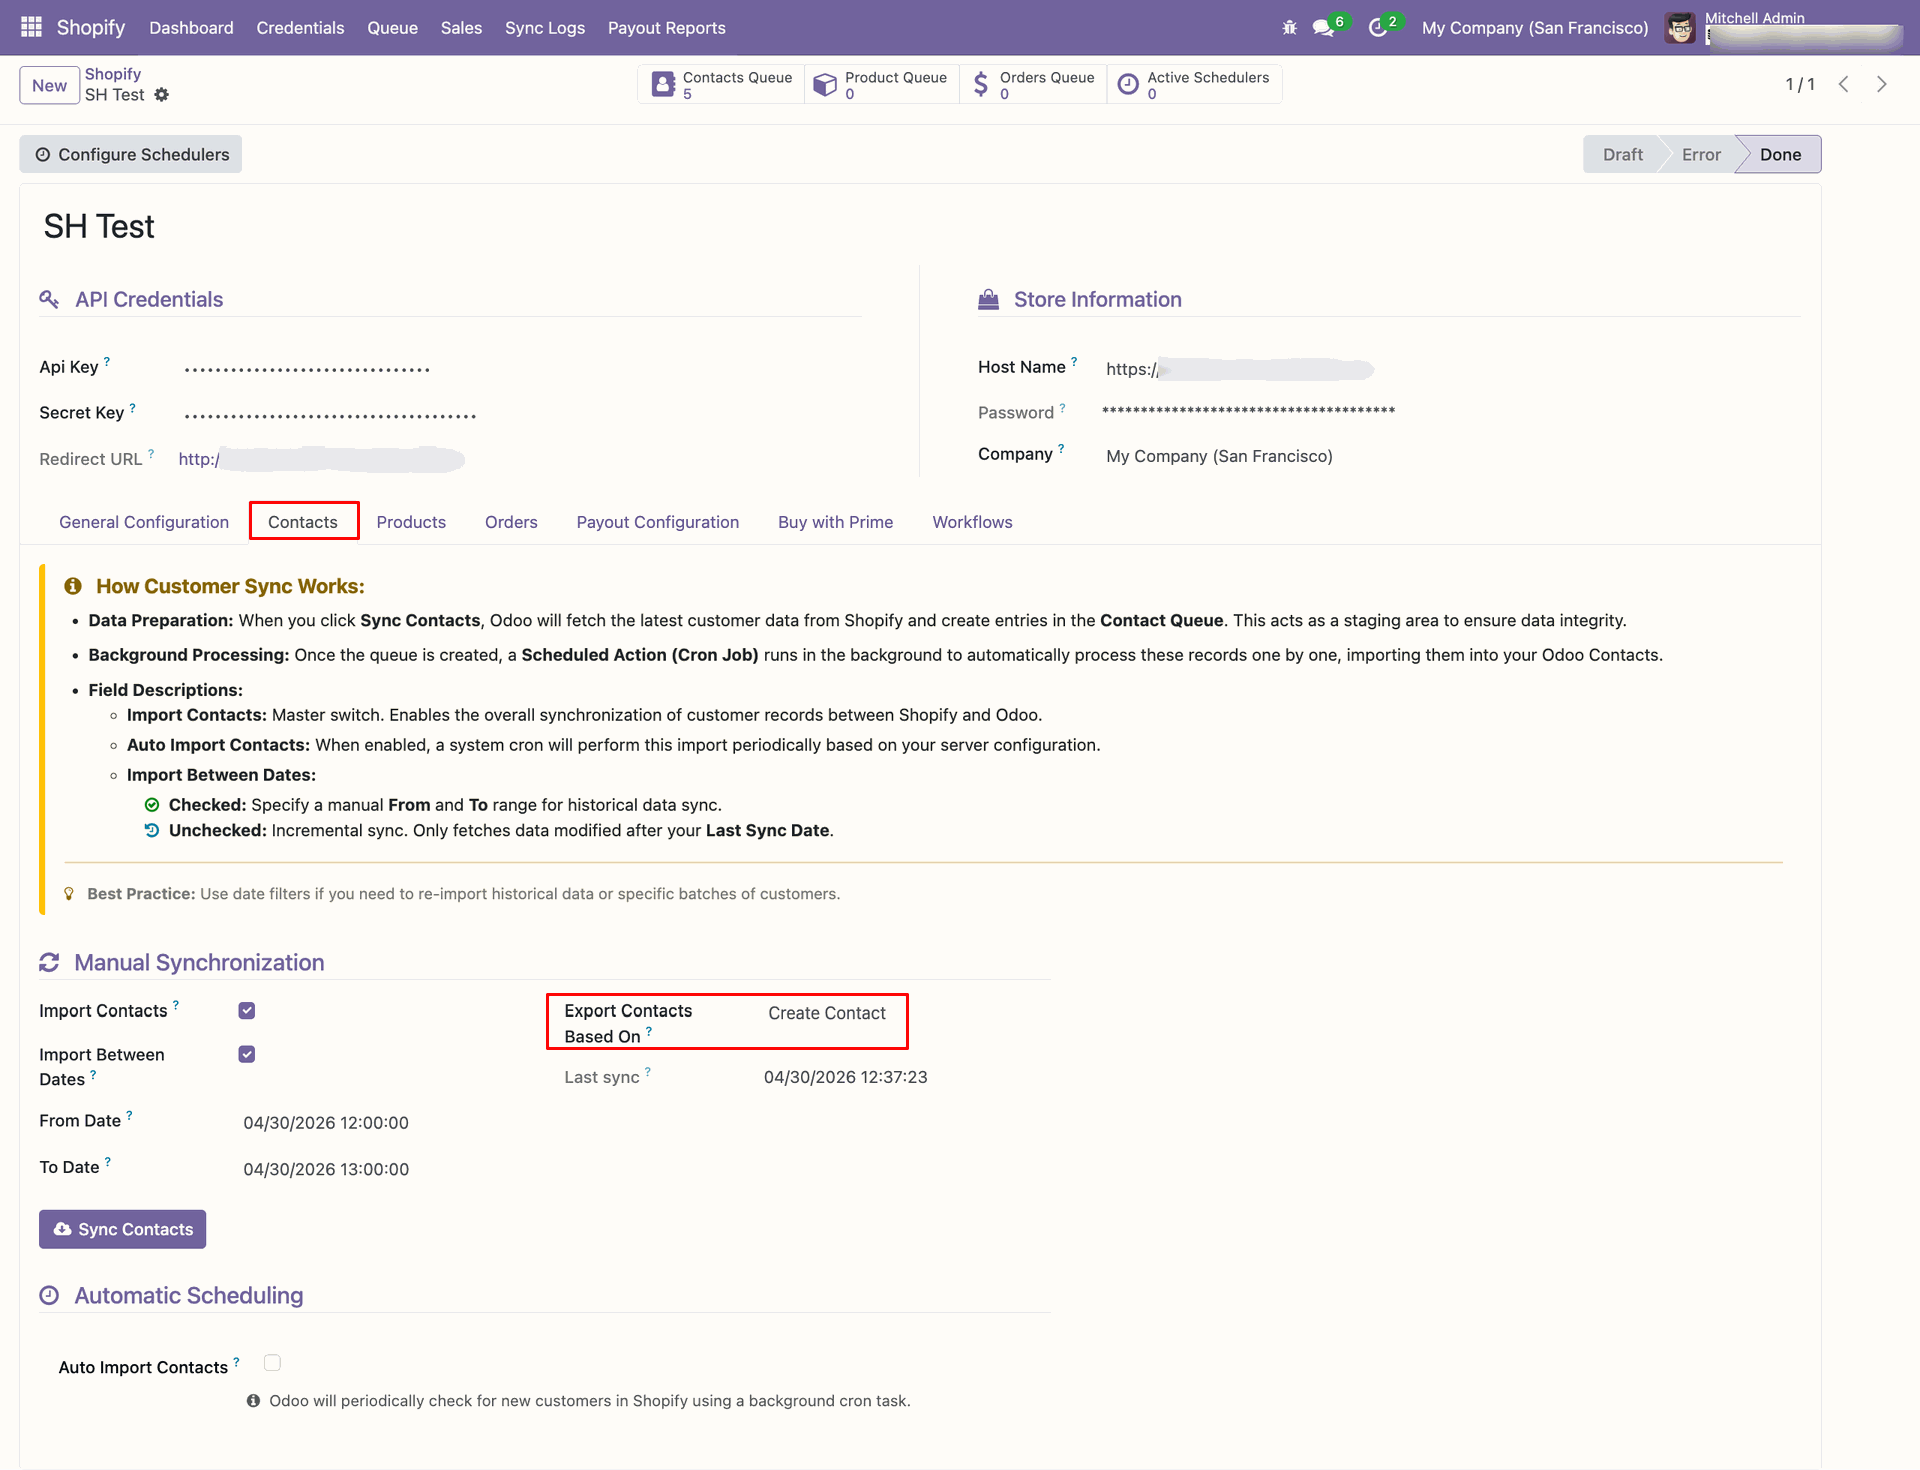Click the Mitchell Admin avatar
This screenshot has height=1470, width=1920.
1680,28
